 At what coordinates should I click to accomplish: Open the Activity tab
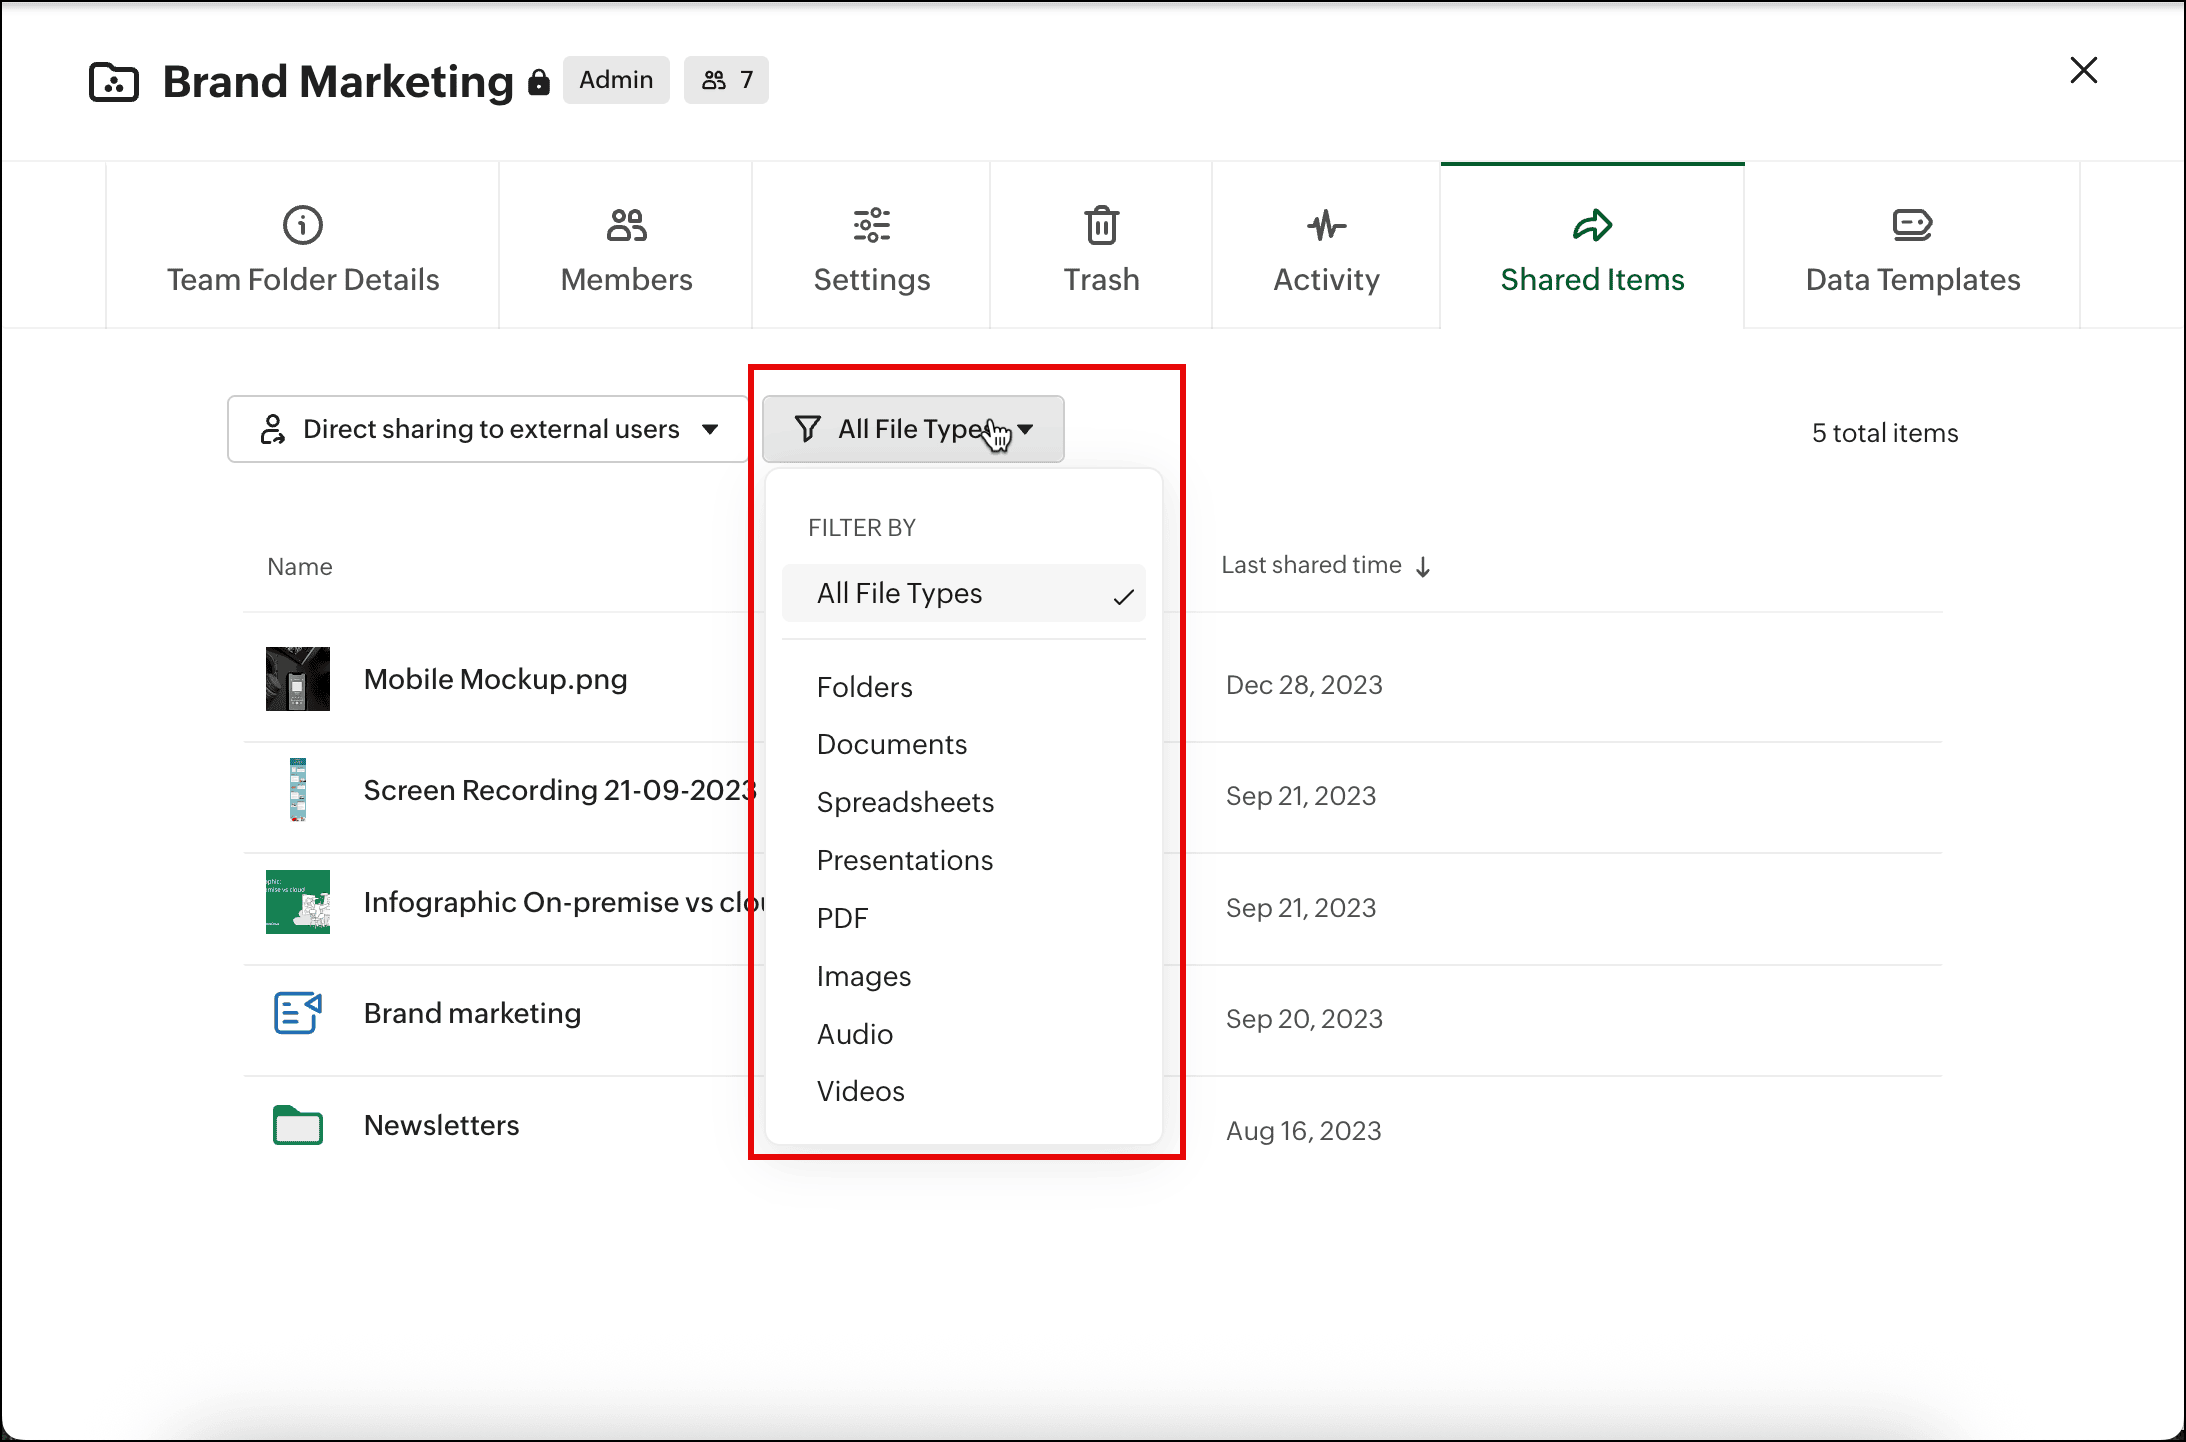pyautogui.click(x=1326, y=246)
